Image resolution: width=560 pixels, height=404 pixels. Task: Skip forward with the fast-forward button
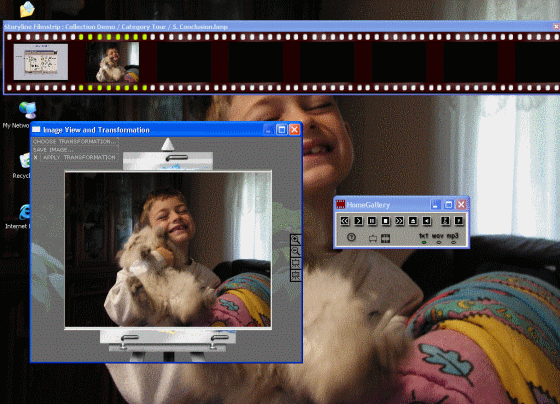click(399, 221)
